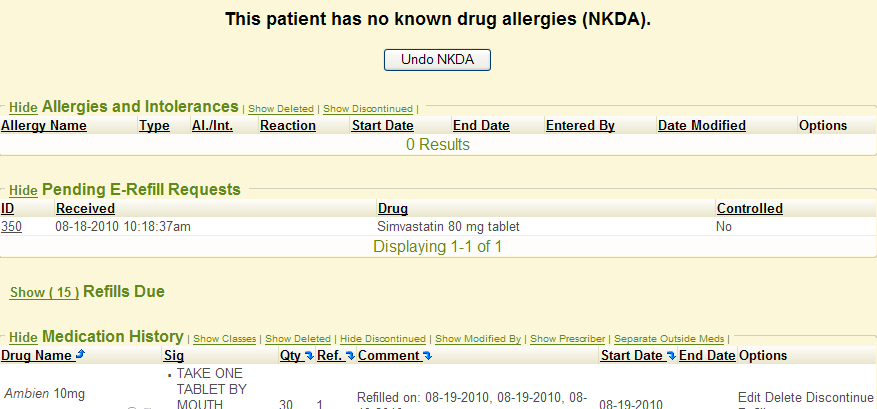Expand the Refills Due list
877x409 pixels.
(44, 293)
